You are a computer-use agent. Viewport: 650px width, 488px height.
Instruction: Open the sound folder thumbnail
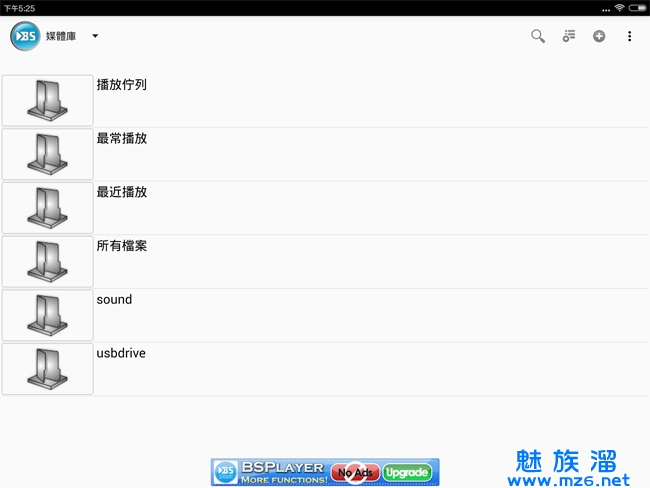coord(48,315)
